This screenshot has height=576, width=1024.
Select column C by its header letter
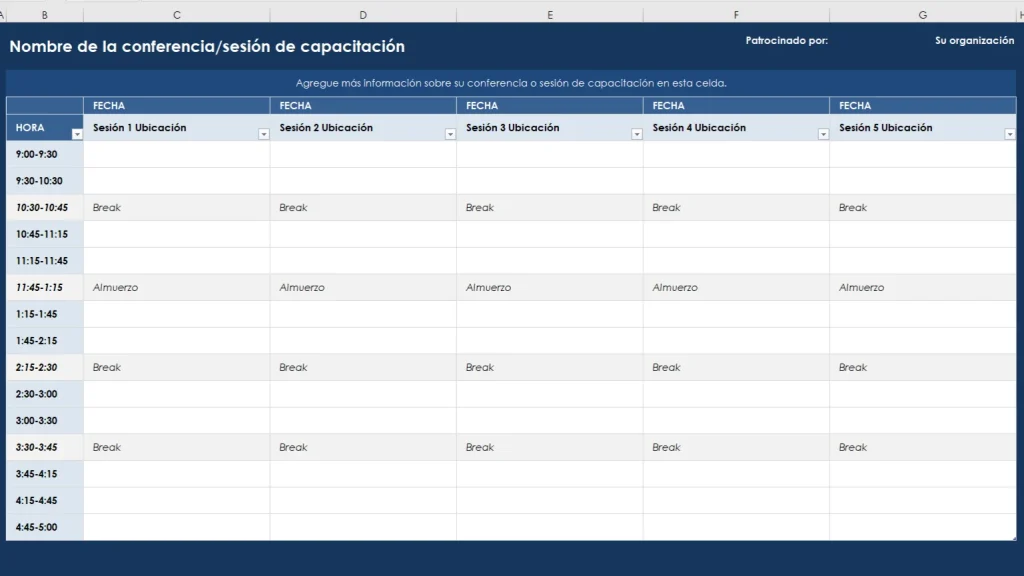[x=176, y=14]
